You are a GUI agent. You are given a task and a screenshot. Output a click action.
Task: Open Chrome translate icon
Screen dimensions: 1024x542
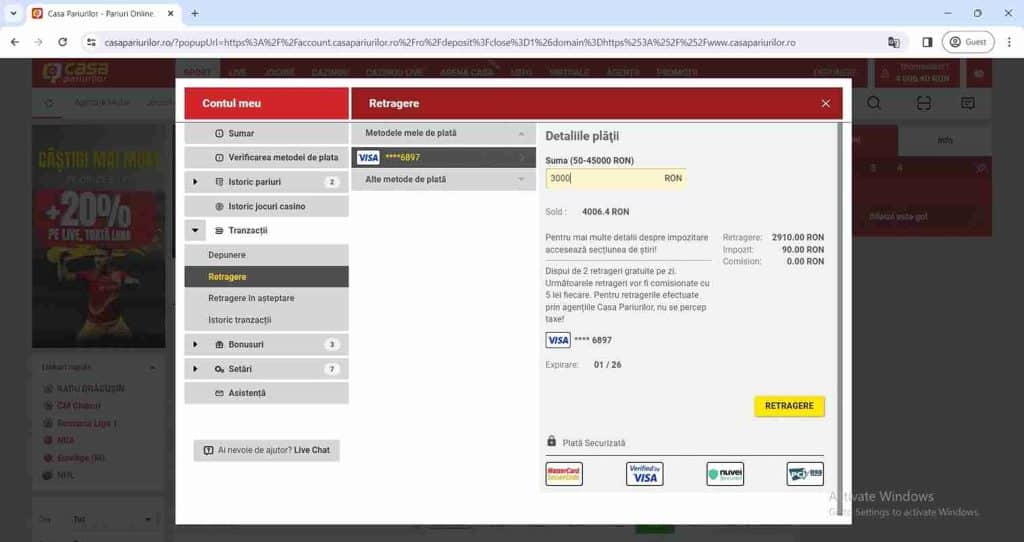(x=893, y=42)
